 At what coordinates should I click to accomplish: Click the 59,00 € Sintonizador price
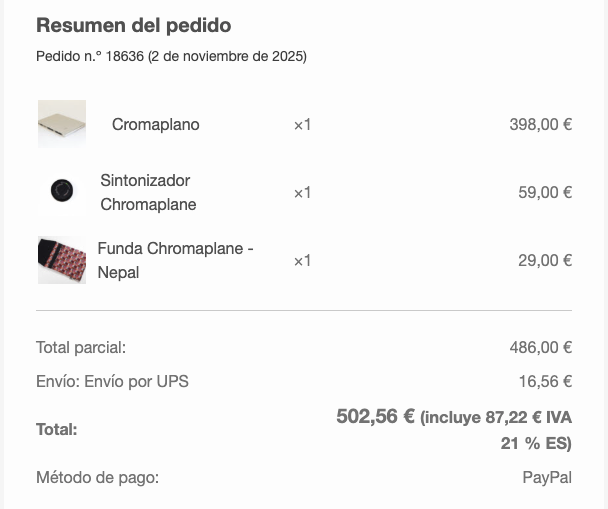click(545, 193)
